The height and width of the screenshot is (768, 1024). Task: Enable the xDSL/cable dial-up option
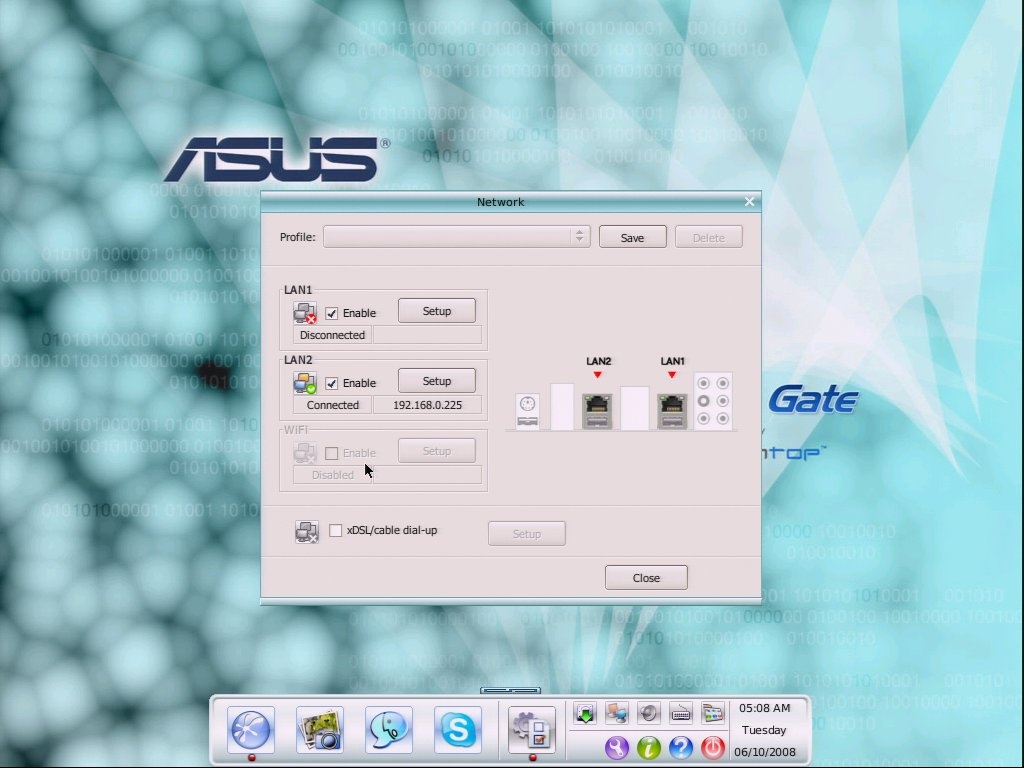click(336, 530)
